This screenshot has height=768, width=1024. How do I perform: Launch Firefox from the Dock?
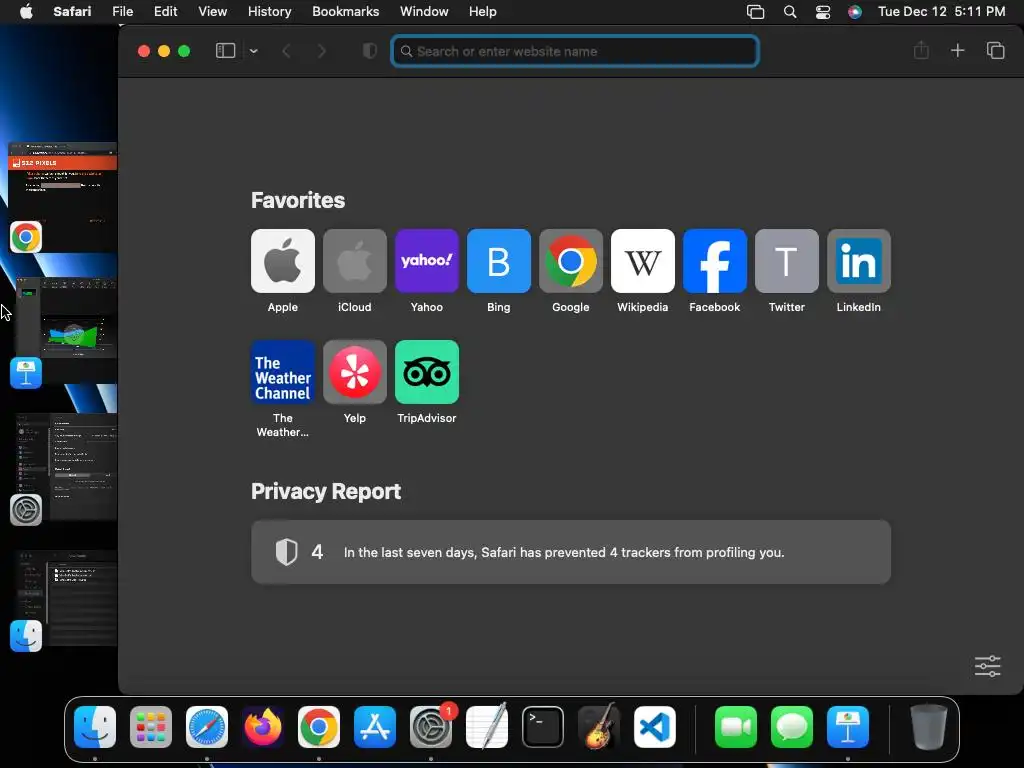tap(263, 726)
